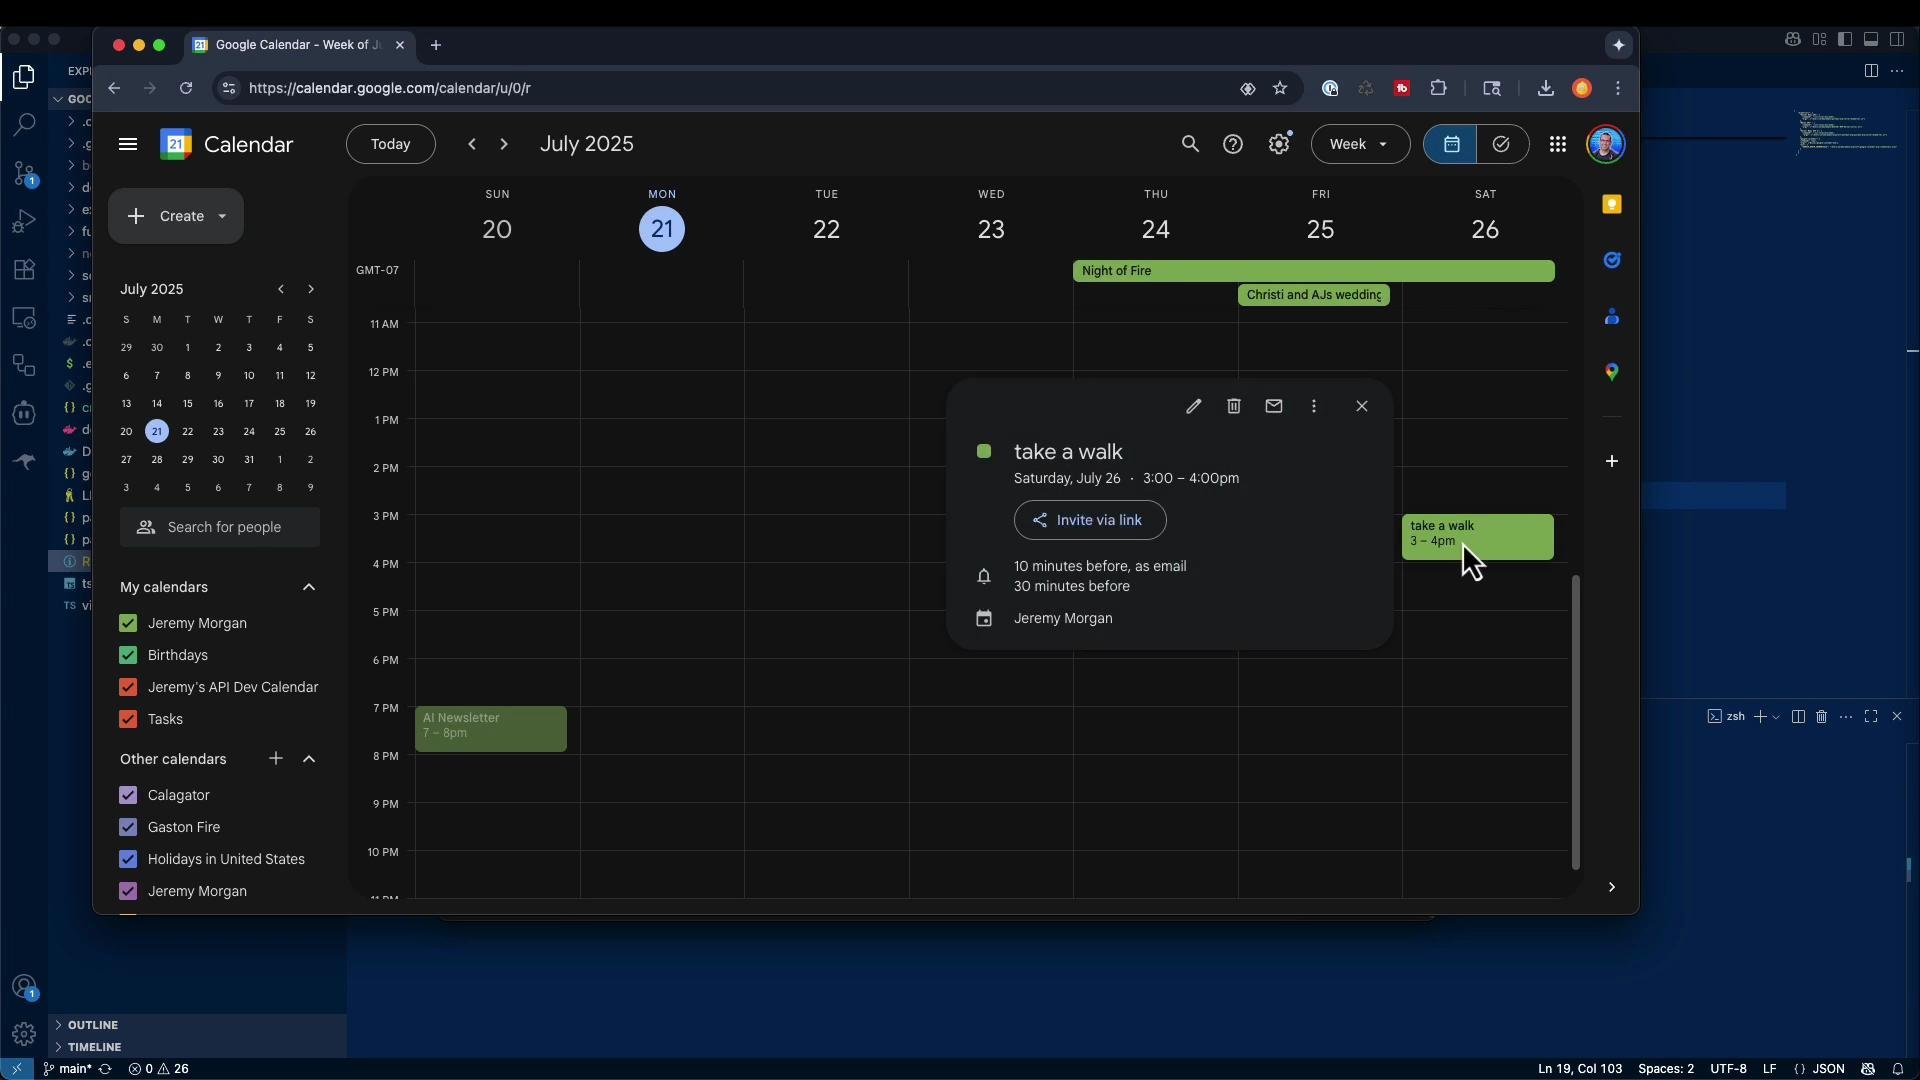Open Night of Fire all-day event
Screen dimensions: 1920x1080
1314,271
